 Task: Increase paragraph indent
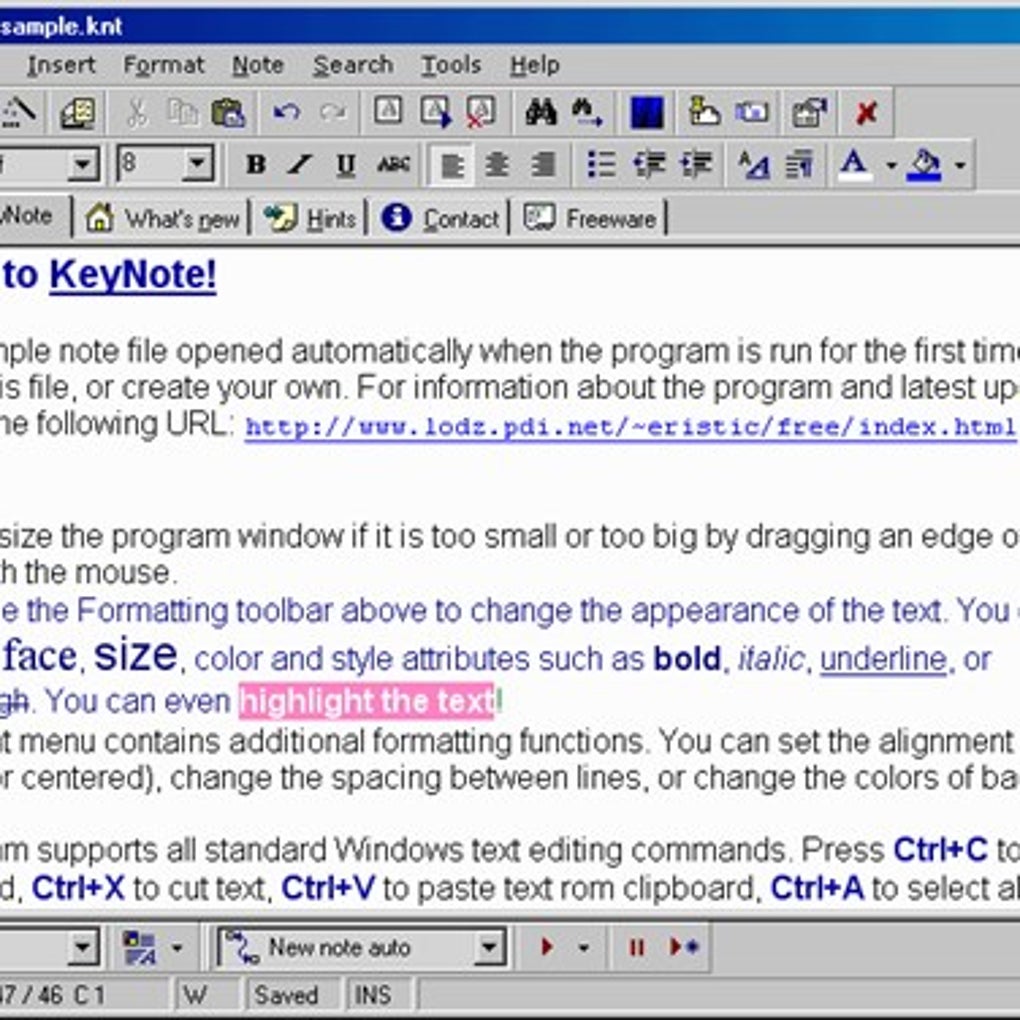click(x=696, y=165)
